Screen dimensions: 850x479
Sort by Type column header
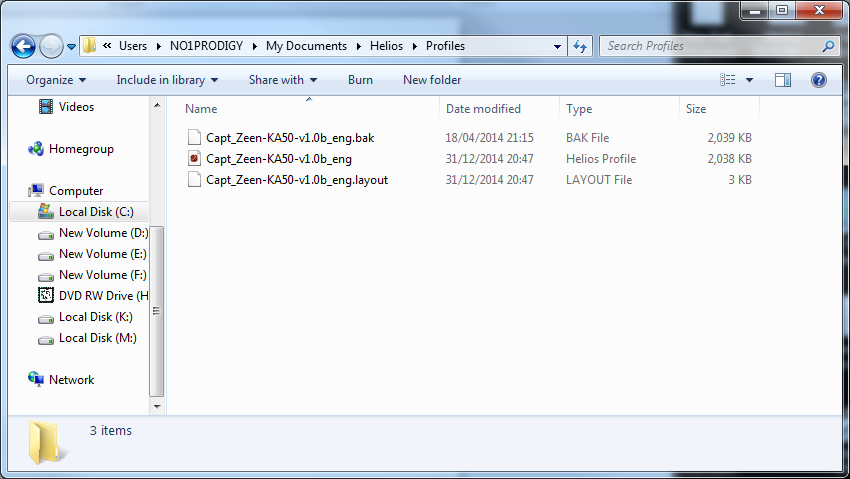(579, 109)
